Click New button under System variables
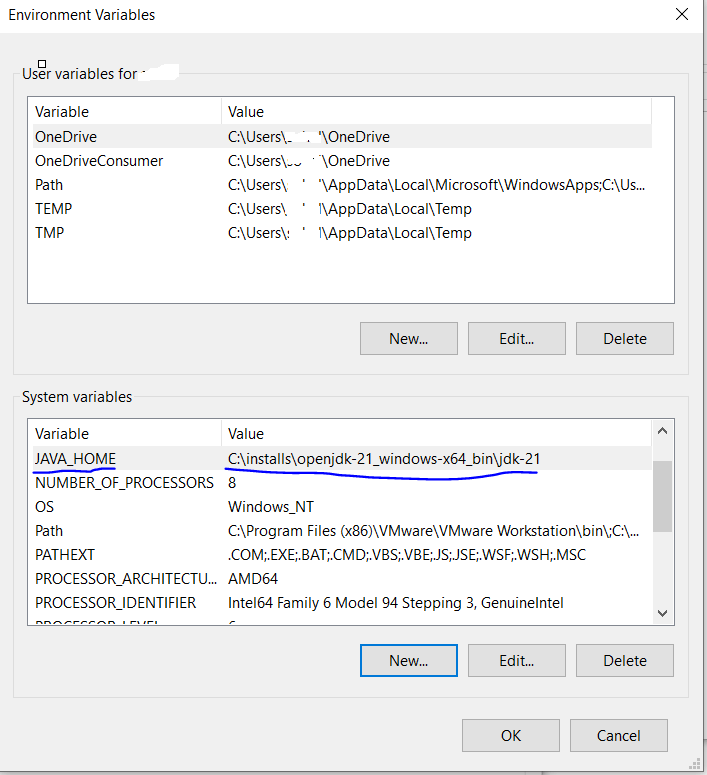Viewport: 707px width, 775px height. coord(408,660)
